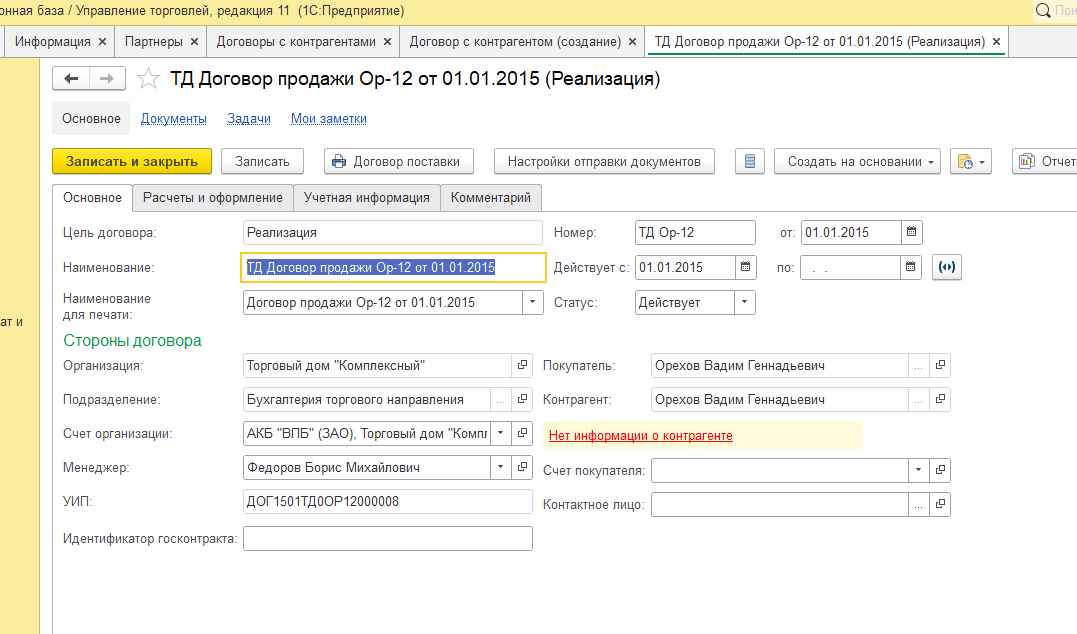Expand the Статус dropdown

coord(745,302)
